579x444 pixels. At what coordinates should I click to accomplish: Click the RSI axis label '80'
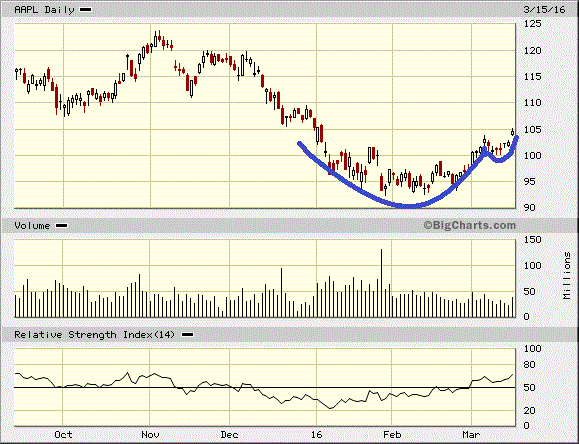coord(530,365)
